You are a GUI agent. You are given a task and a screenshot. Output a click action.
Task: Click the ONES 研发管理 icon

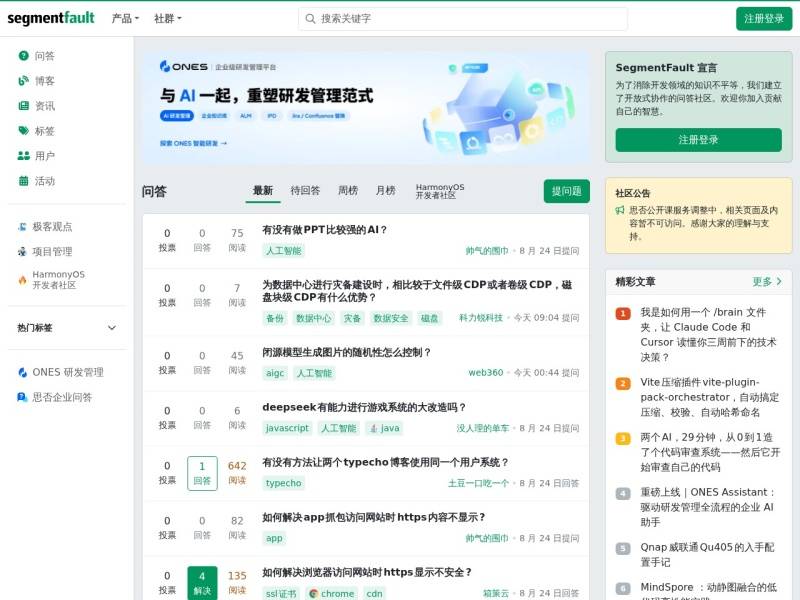22,372
